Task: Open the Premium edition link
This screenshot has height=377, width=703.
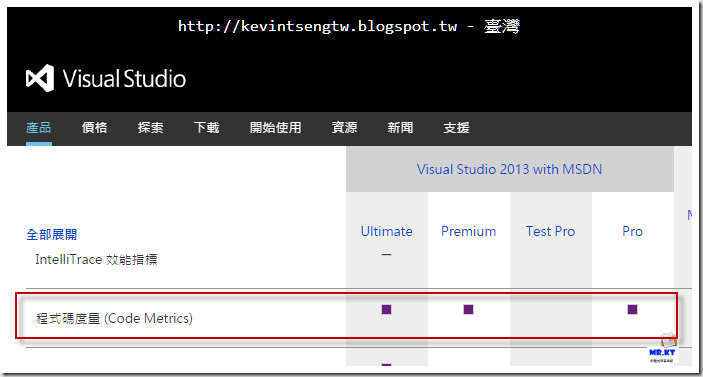Action: point(469,231)
